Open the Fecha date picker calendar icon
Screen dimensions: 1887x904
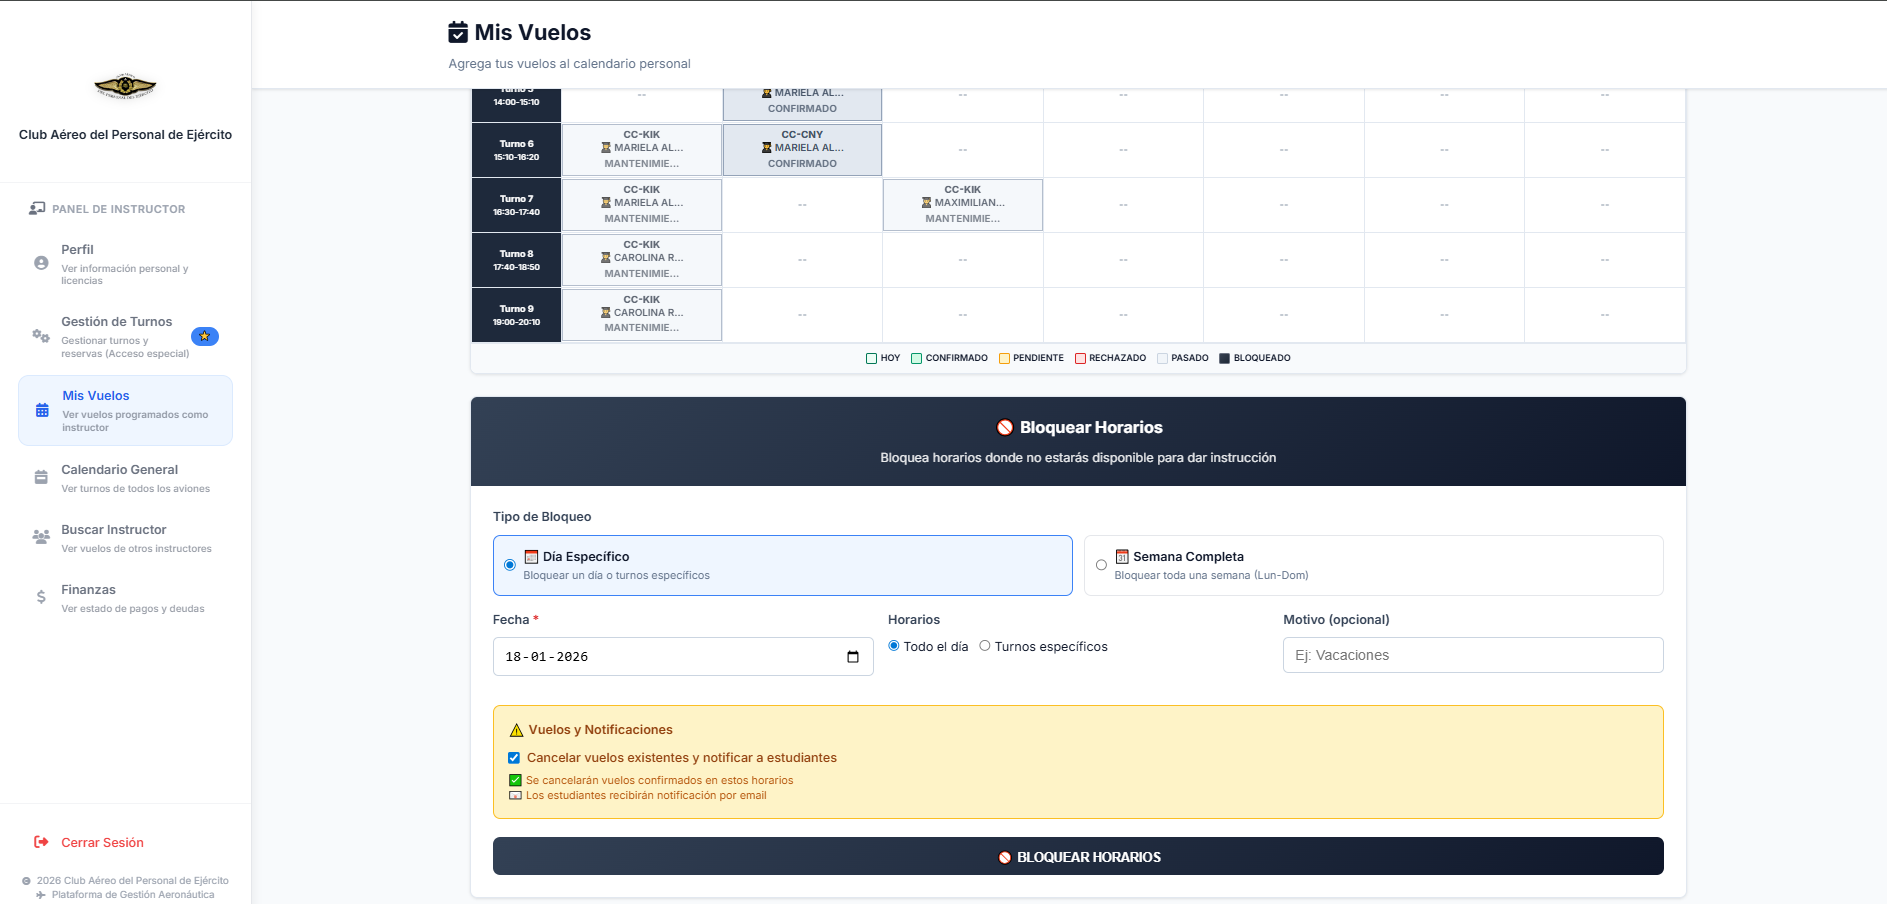(853, 657)
